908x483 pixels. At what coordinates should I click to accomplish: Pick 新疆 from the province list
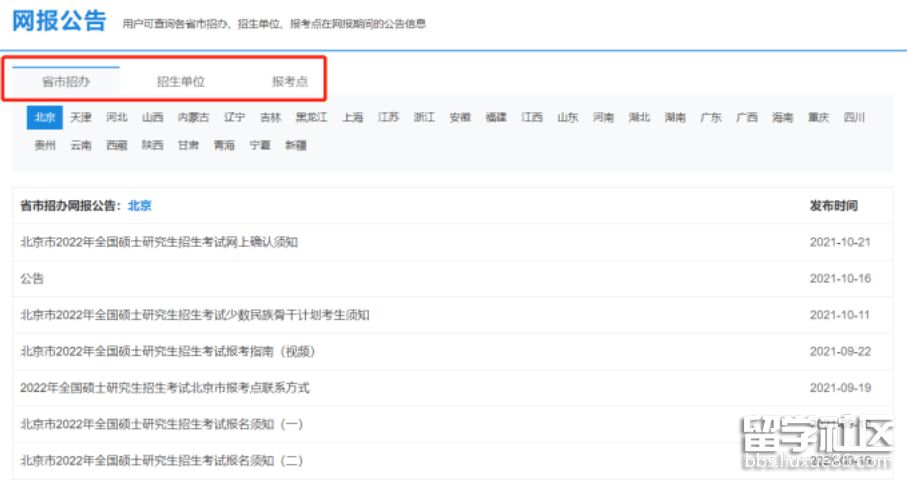[x=295, y=145]
